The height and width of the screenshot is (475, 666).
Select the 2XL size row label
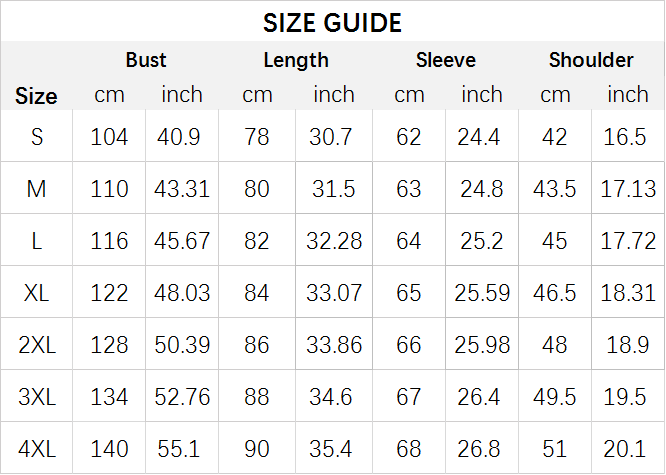[x=37, y=345]
